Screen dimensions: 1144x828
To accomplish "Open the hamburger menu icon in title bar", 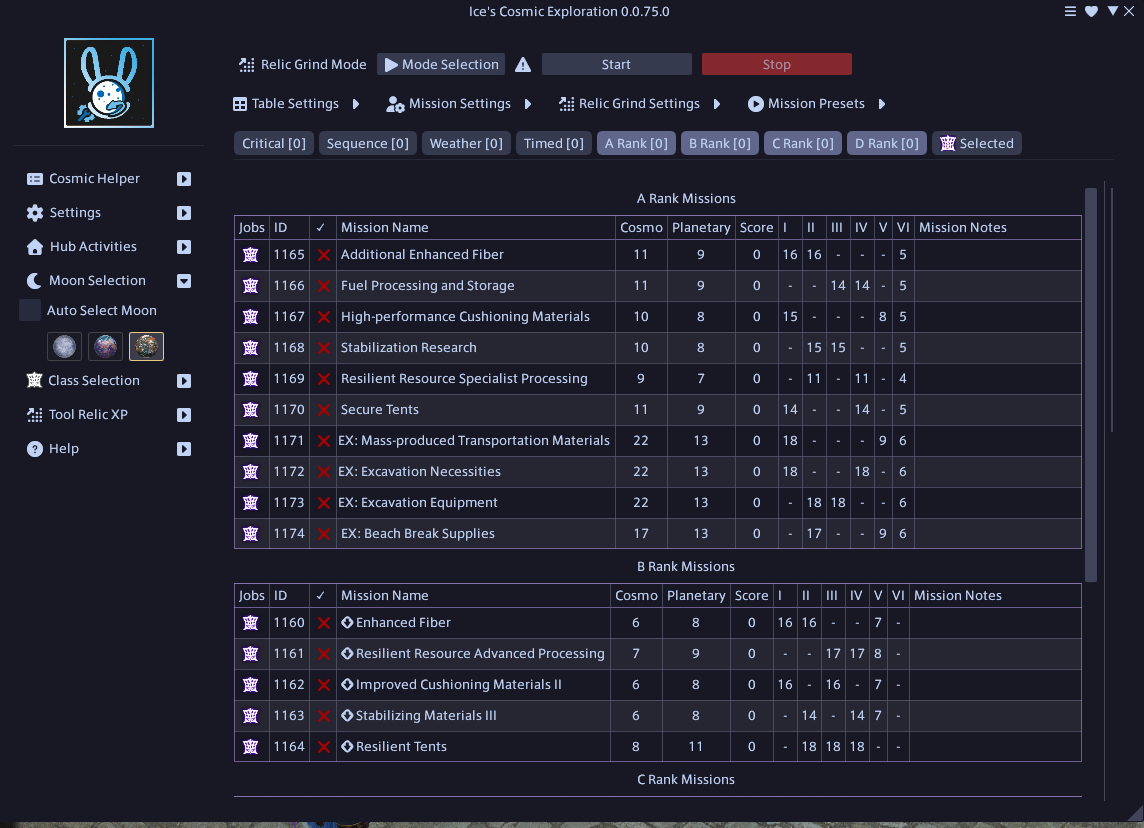I will click(x=1070, y=11).
